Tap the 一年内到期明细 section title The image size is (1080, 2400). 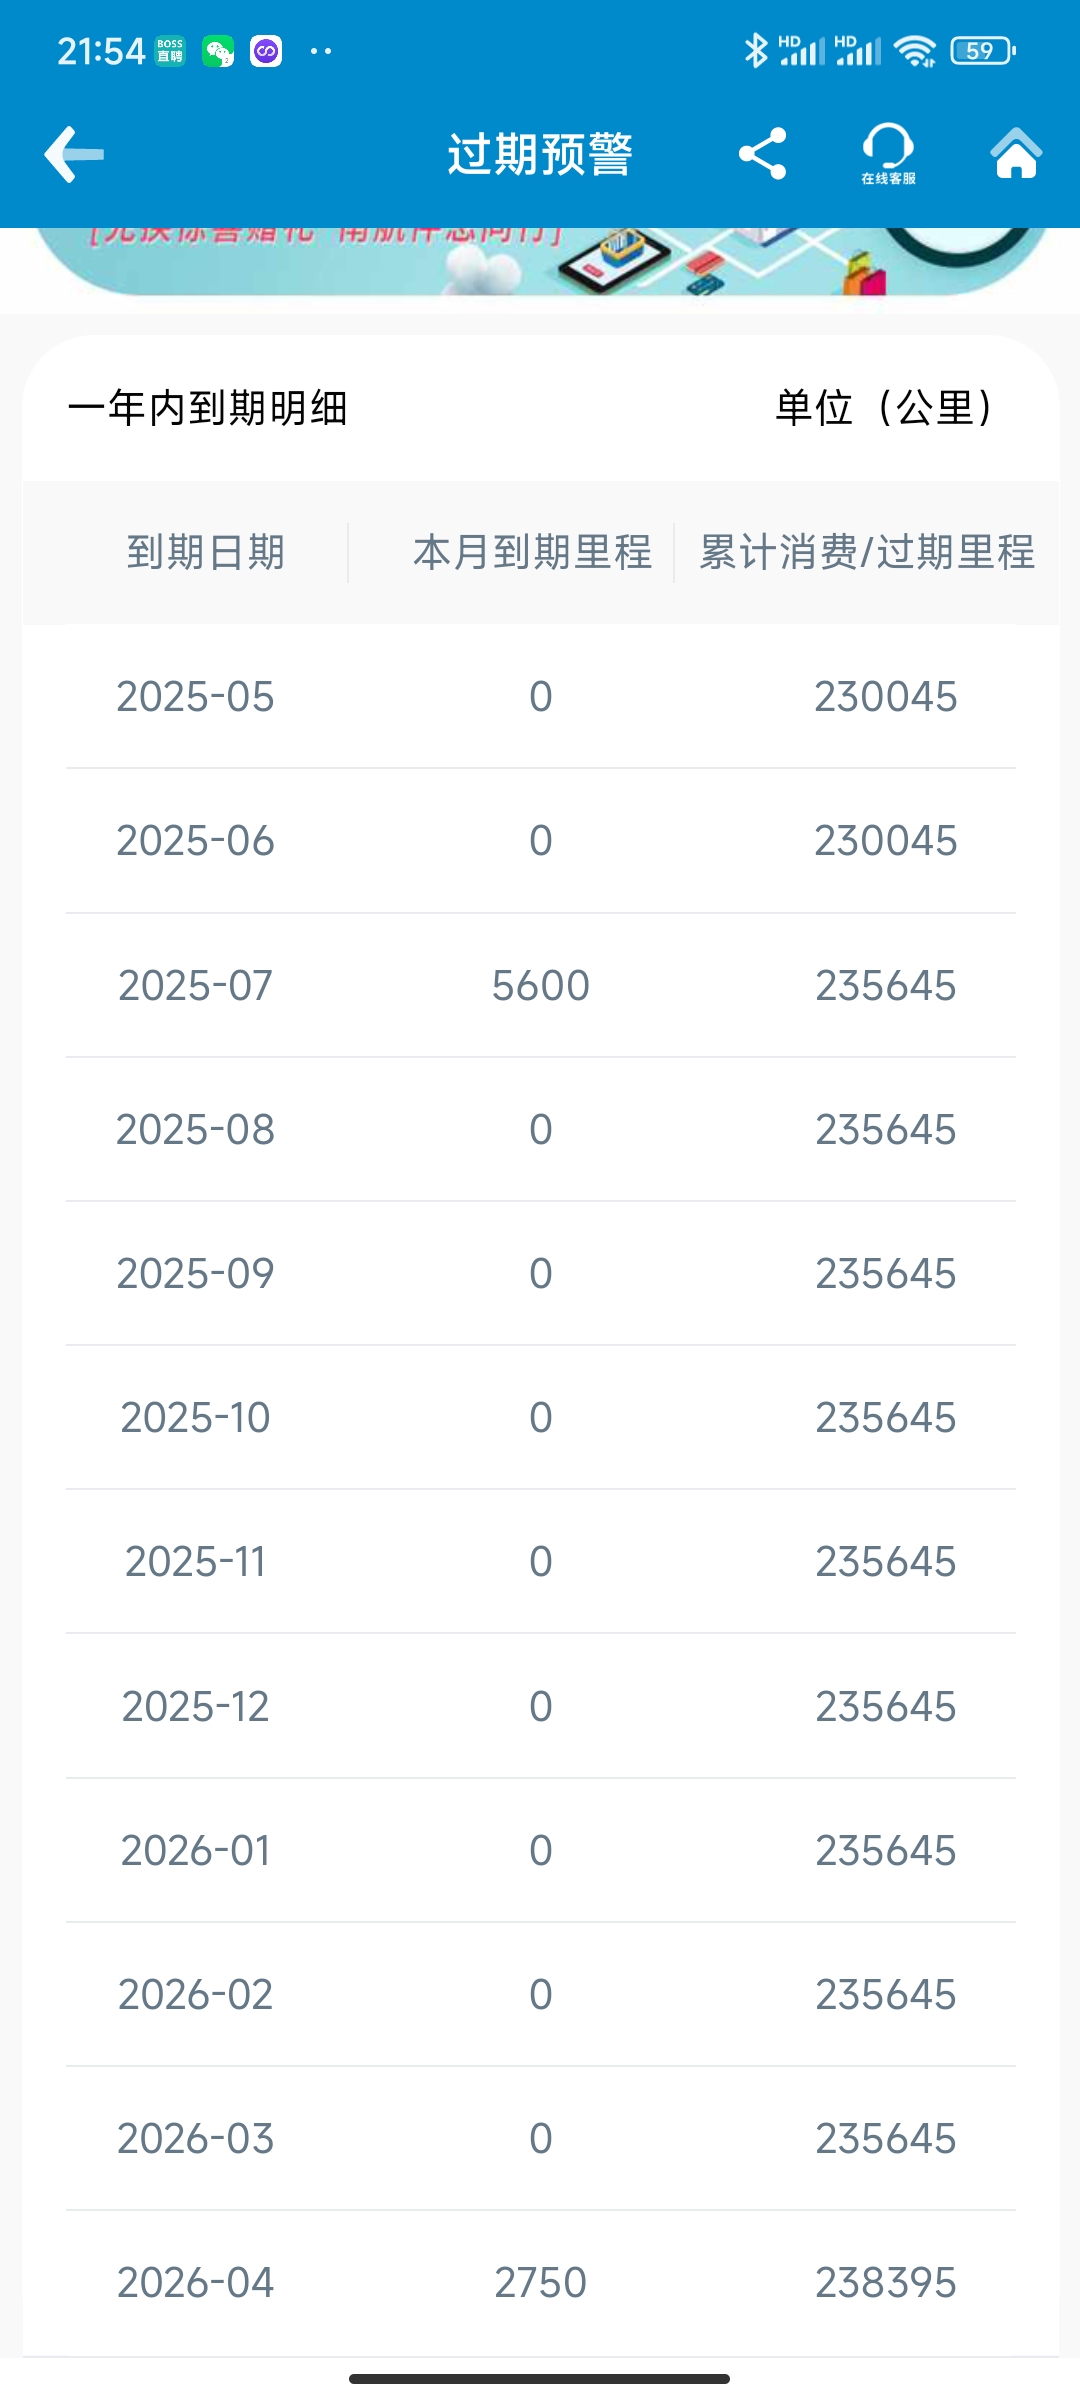pos(208,408)
